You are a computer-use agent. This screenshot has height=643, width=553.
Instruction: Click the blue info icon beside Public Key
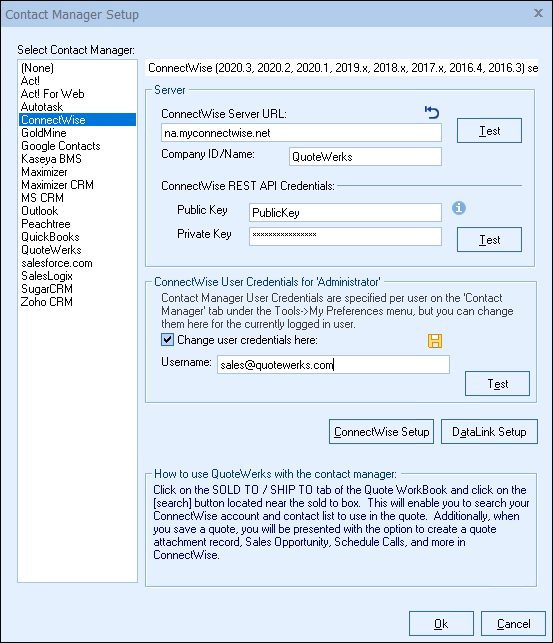click(459, 208)
